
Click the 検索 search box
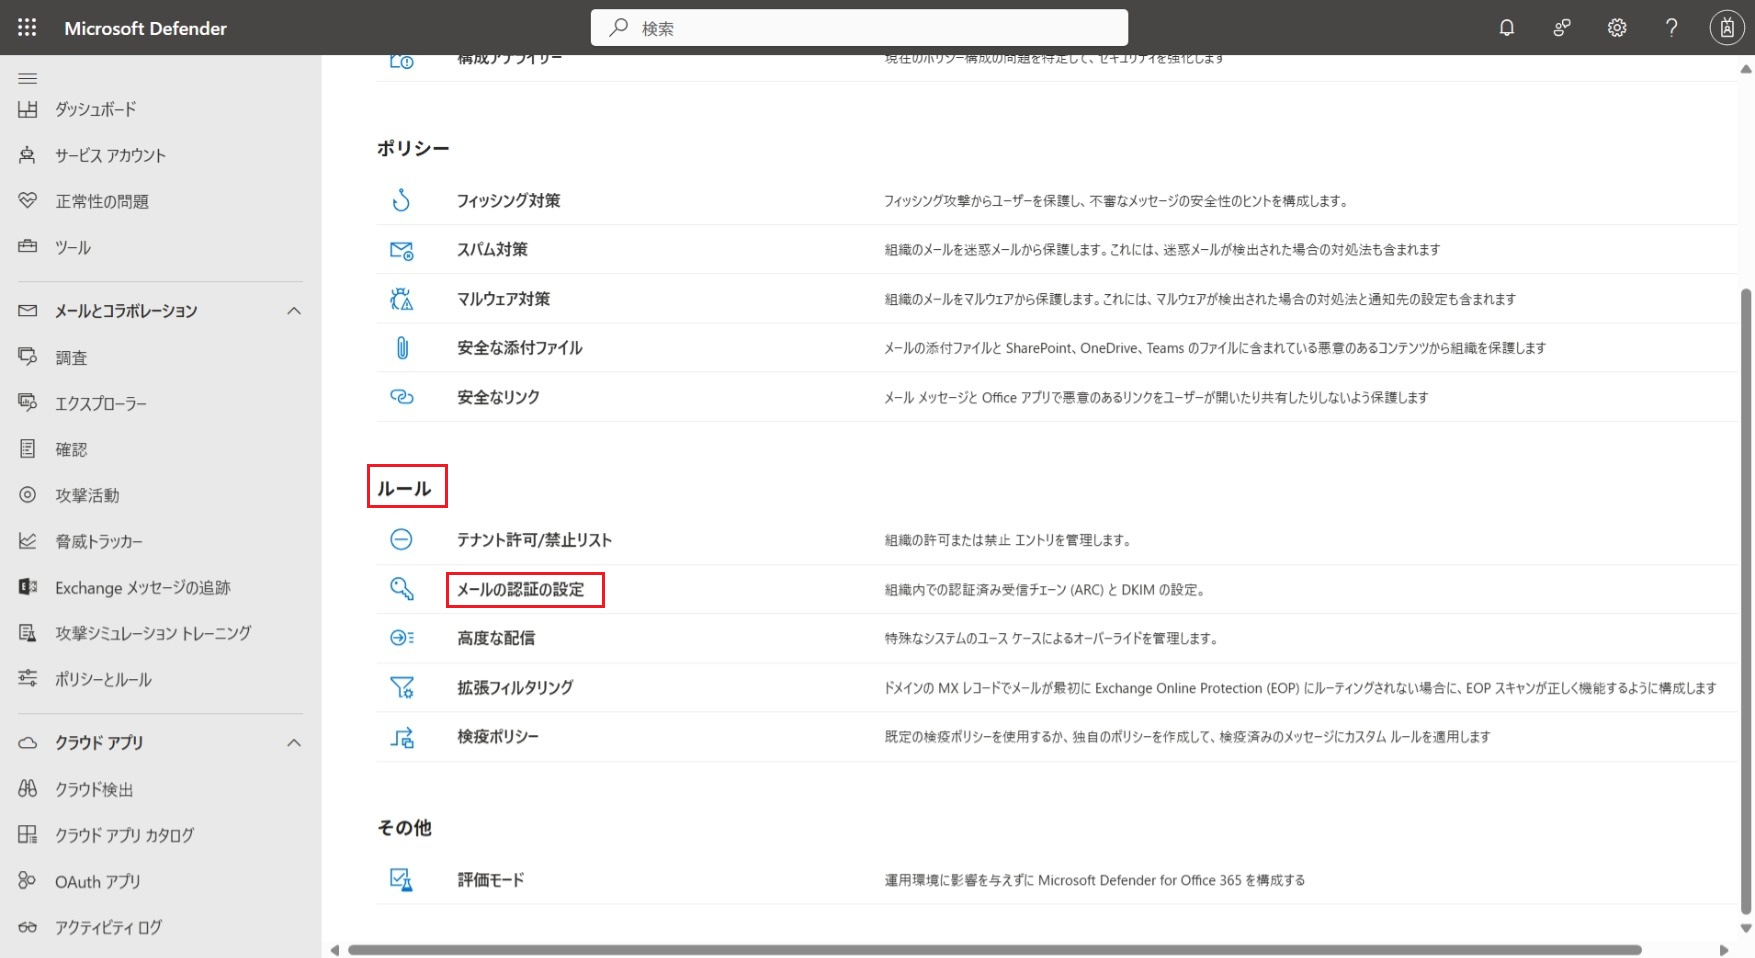pyautogui.click(x=860, y=28)
